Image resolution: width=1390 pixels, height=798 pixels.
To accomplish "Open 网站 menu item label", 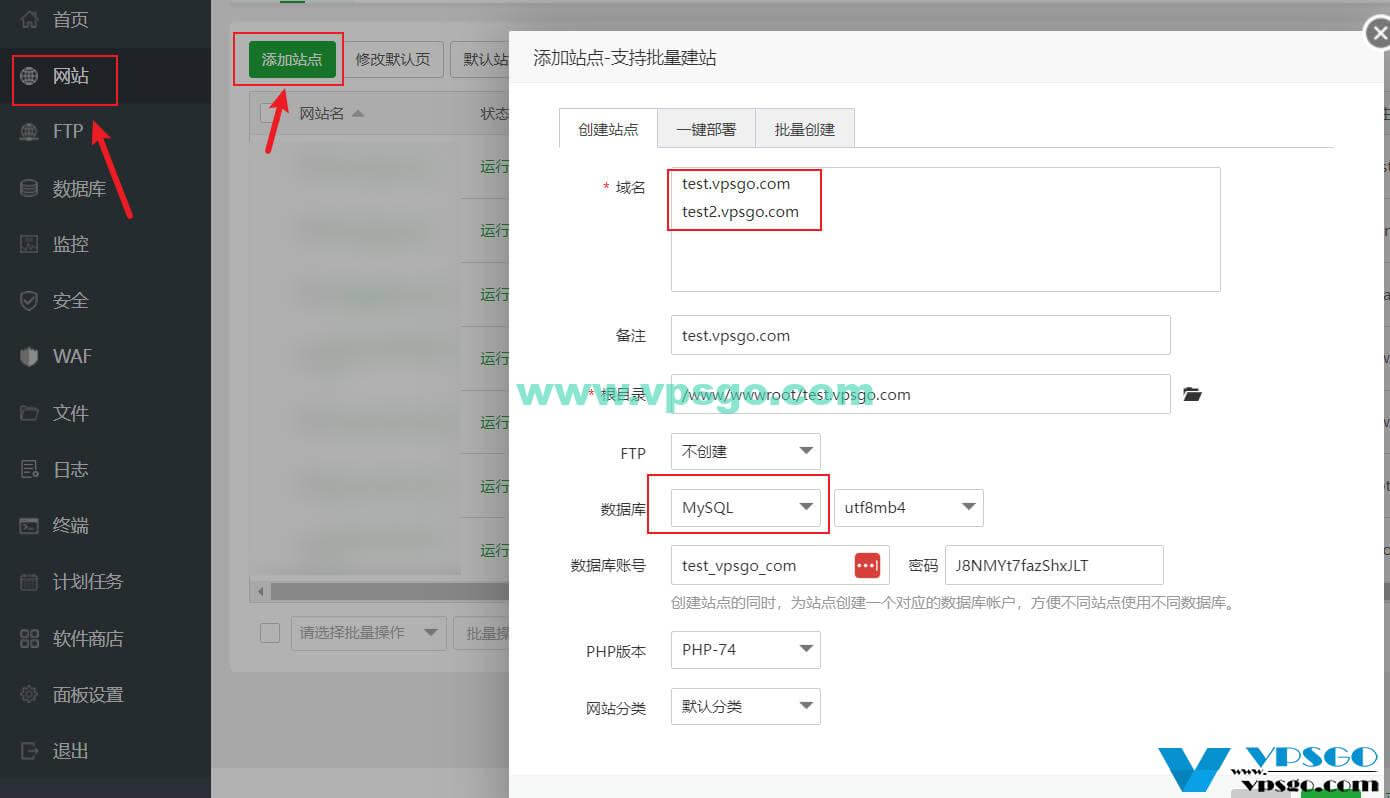I will coord(71,76).
